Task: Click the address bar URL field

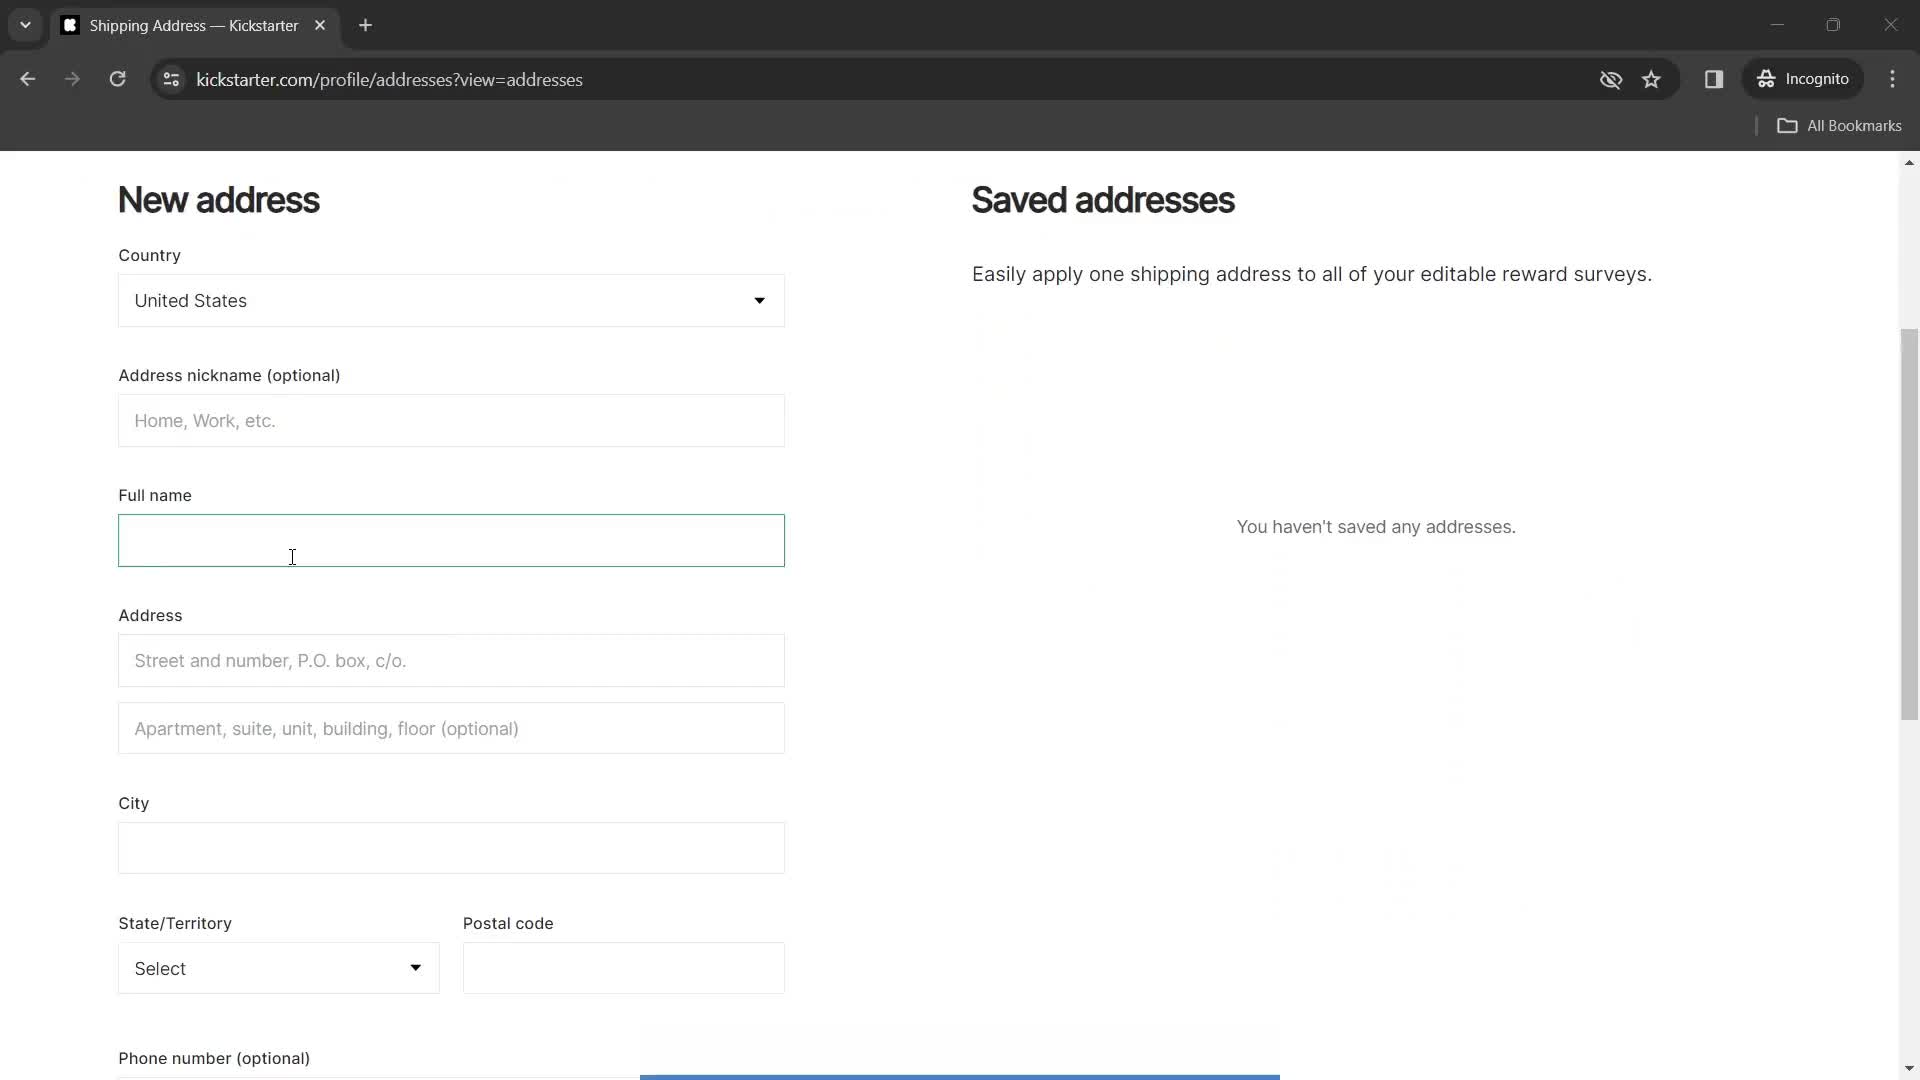Action: [x=389, y=79]
